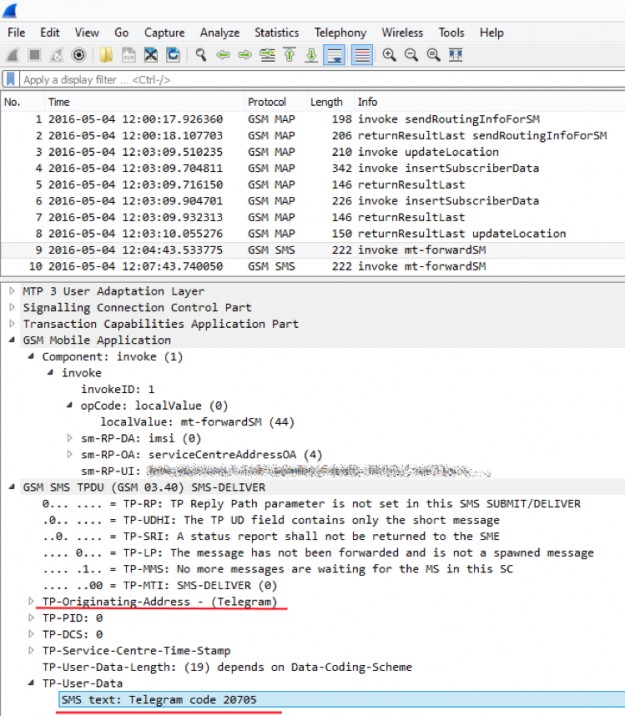Click the display filter bookmark icon

tap(11, 79)
